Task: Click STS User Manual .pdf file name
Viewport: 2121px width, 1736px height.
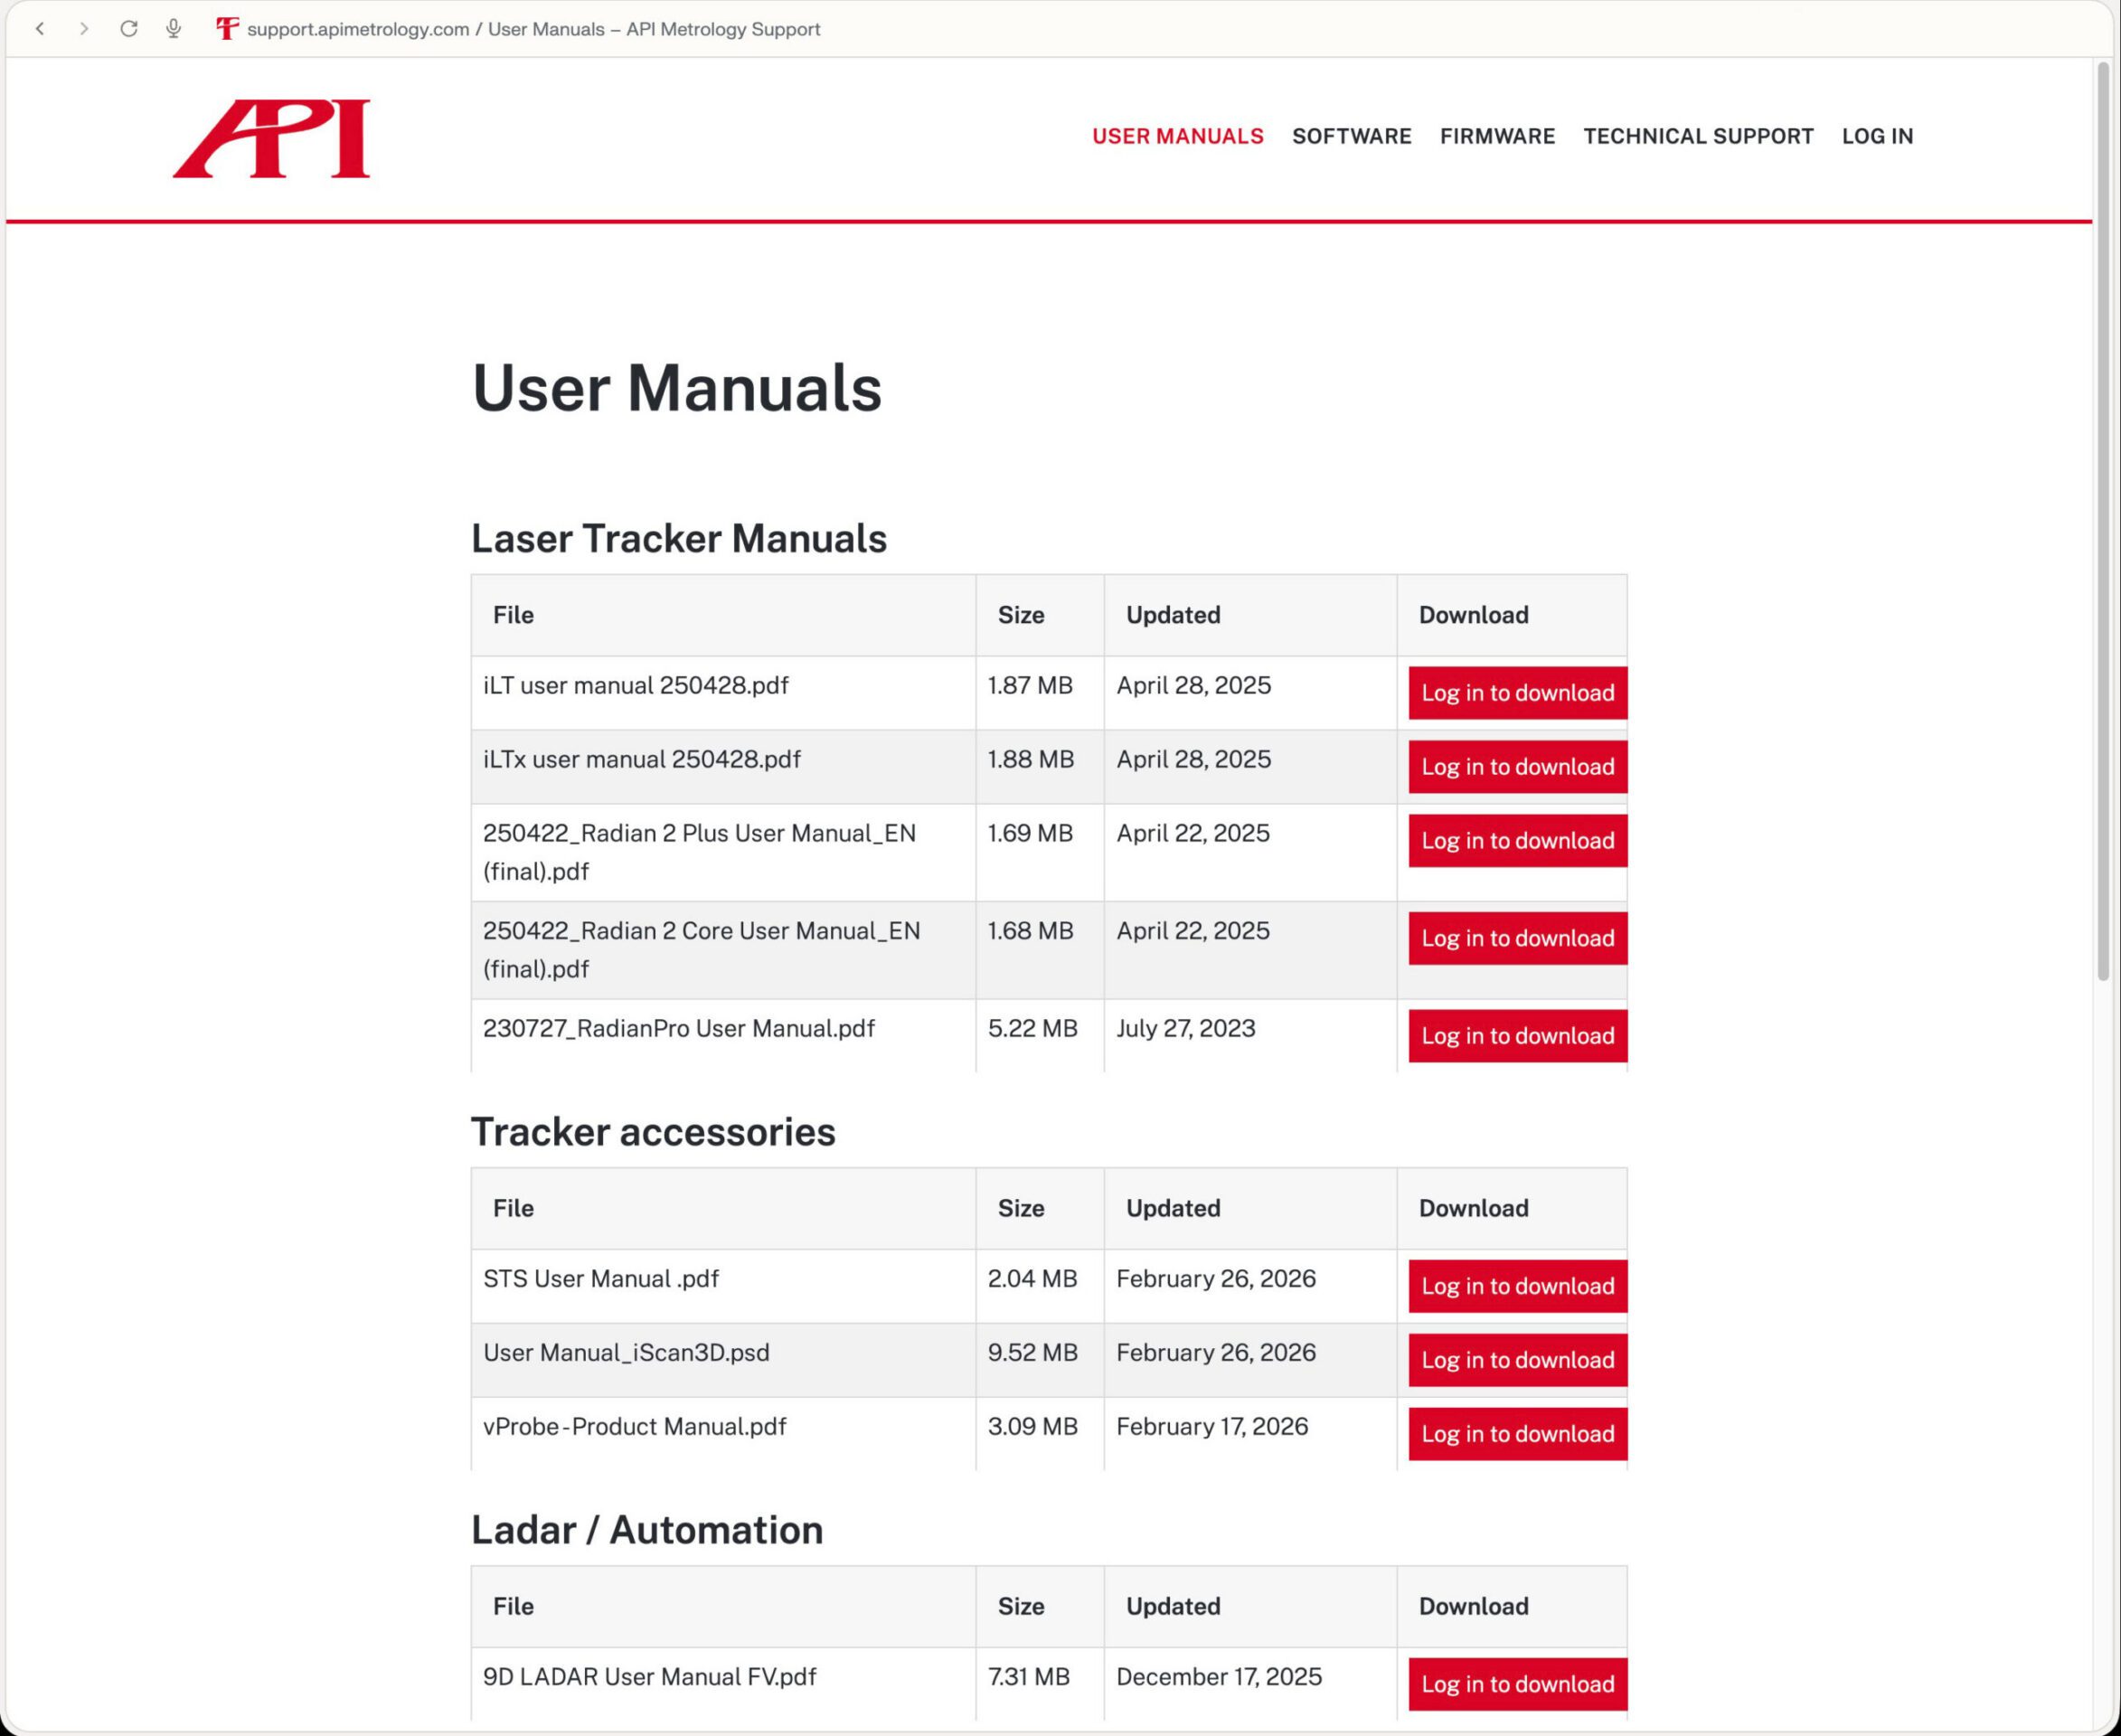Action: [x=600, y=1279]
